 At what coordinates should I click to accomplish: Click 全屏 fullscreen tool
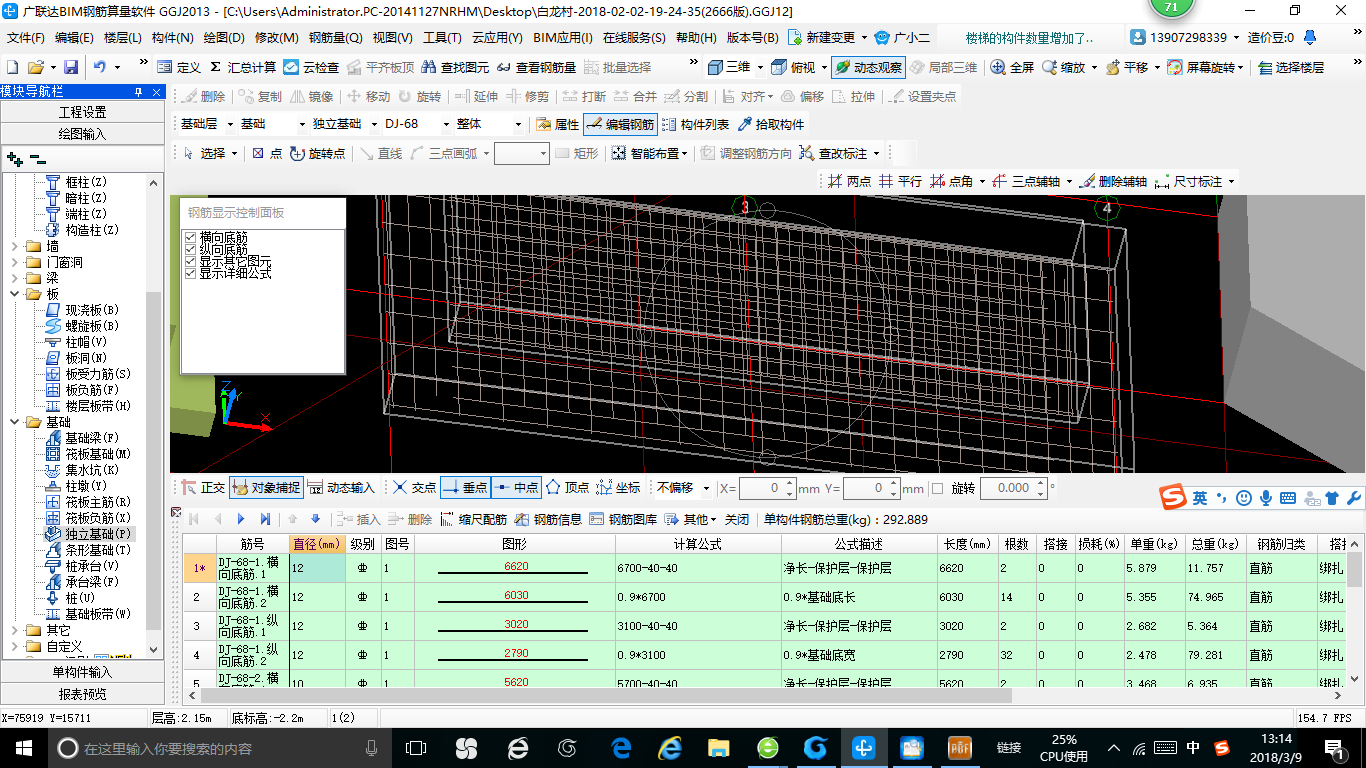(1012, 67)
